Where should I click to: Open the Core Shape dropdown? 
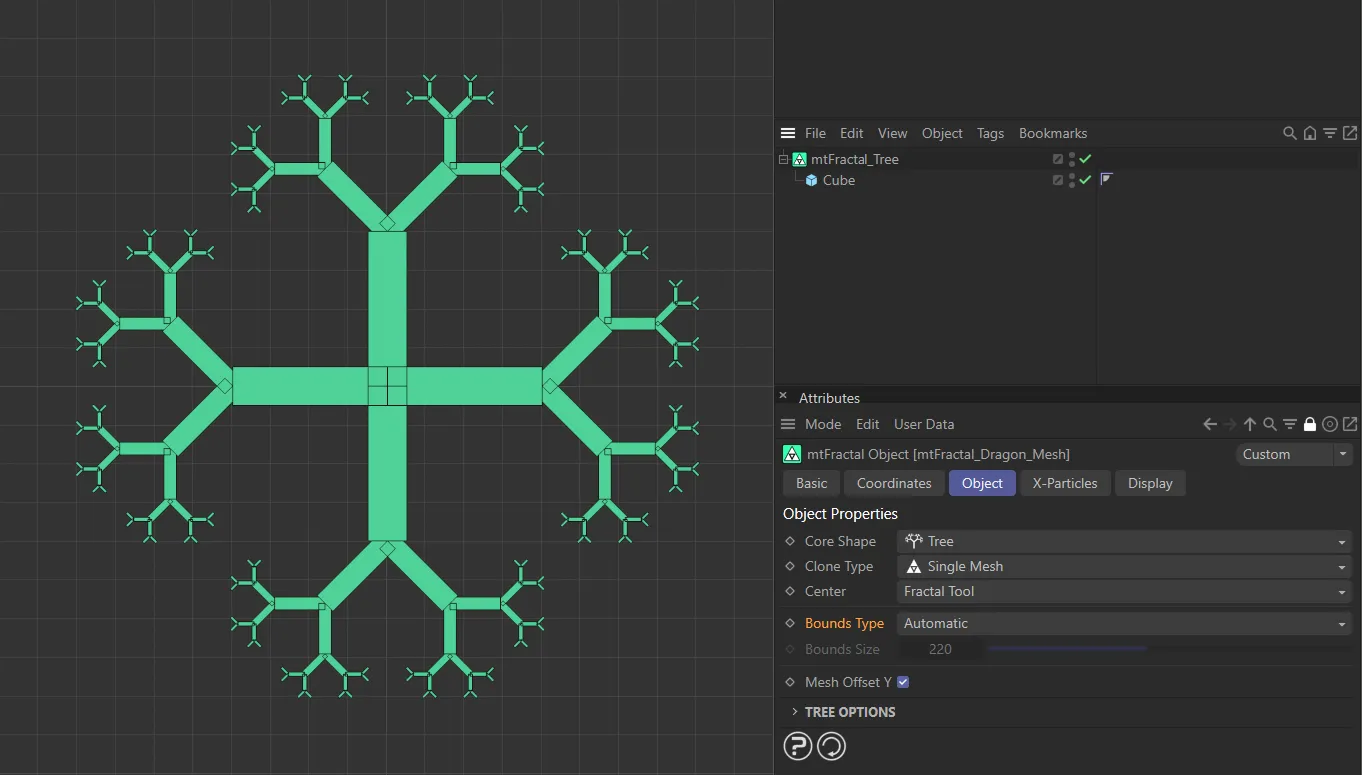(x=1342, y=541)
